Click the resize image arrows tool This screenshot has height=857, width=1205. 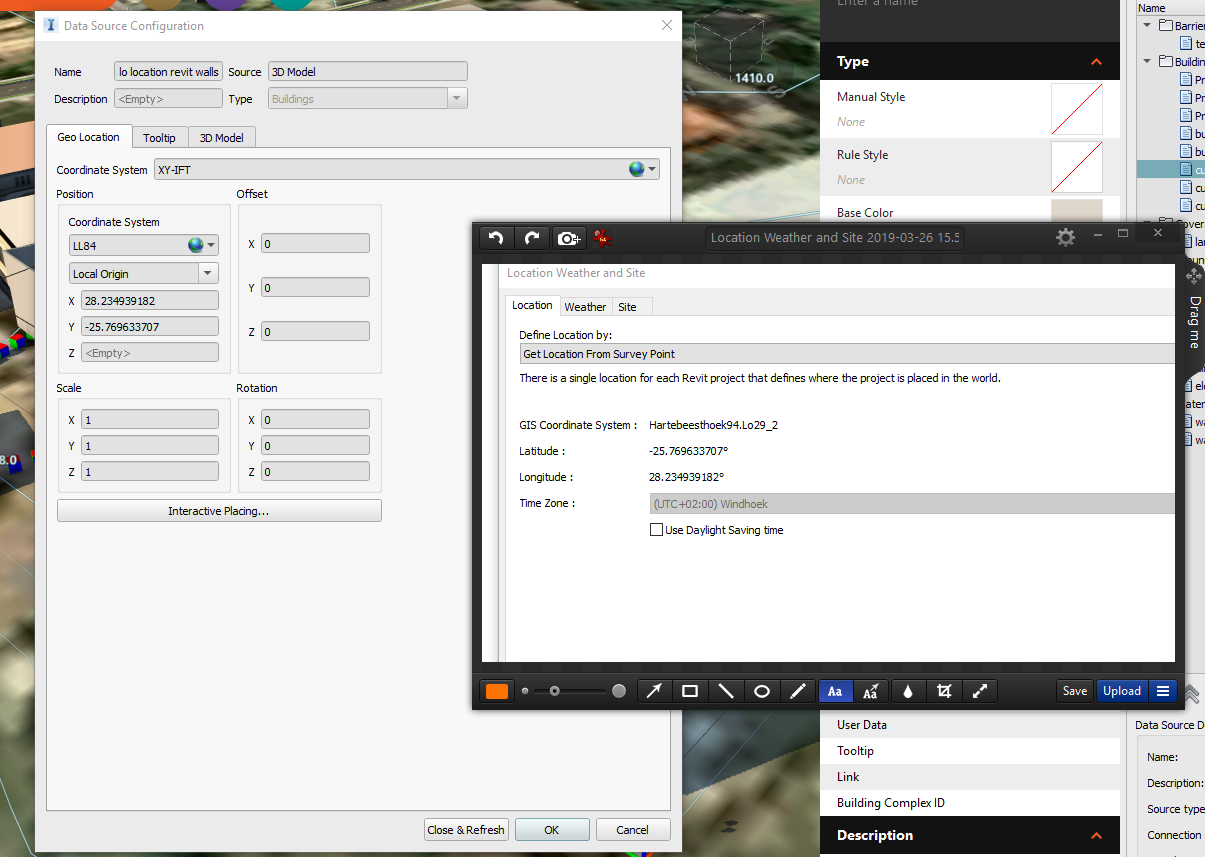click(x=980, y=691)
